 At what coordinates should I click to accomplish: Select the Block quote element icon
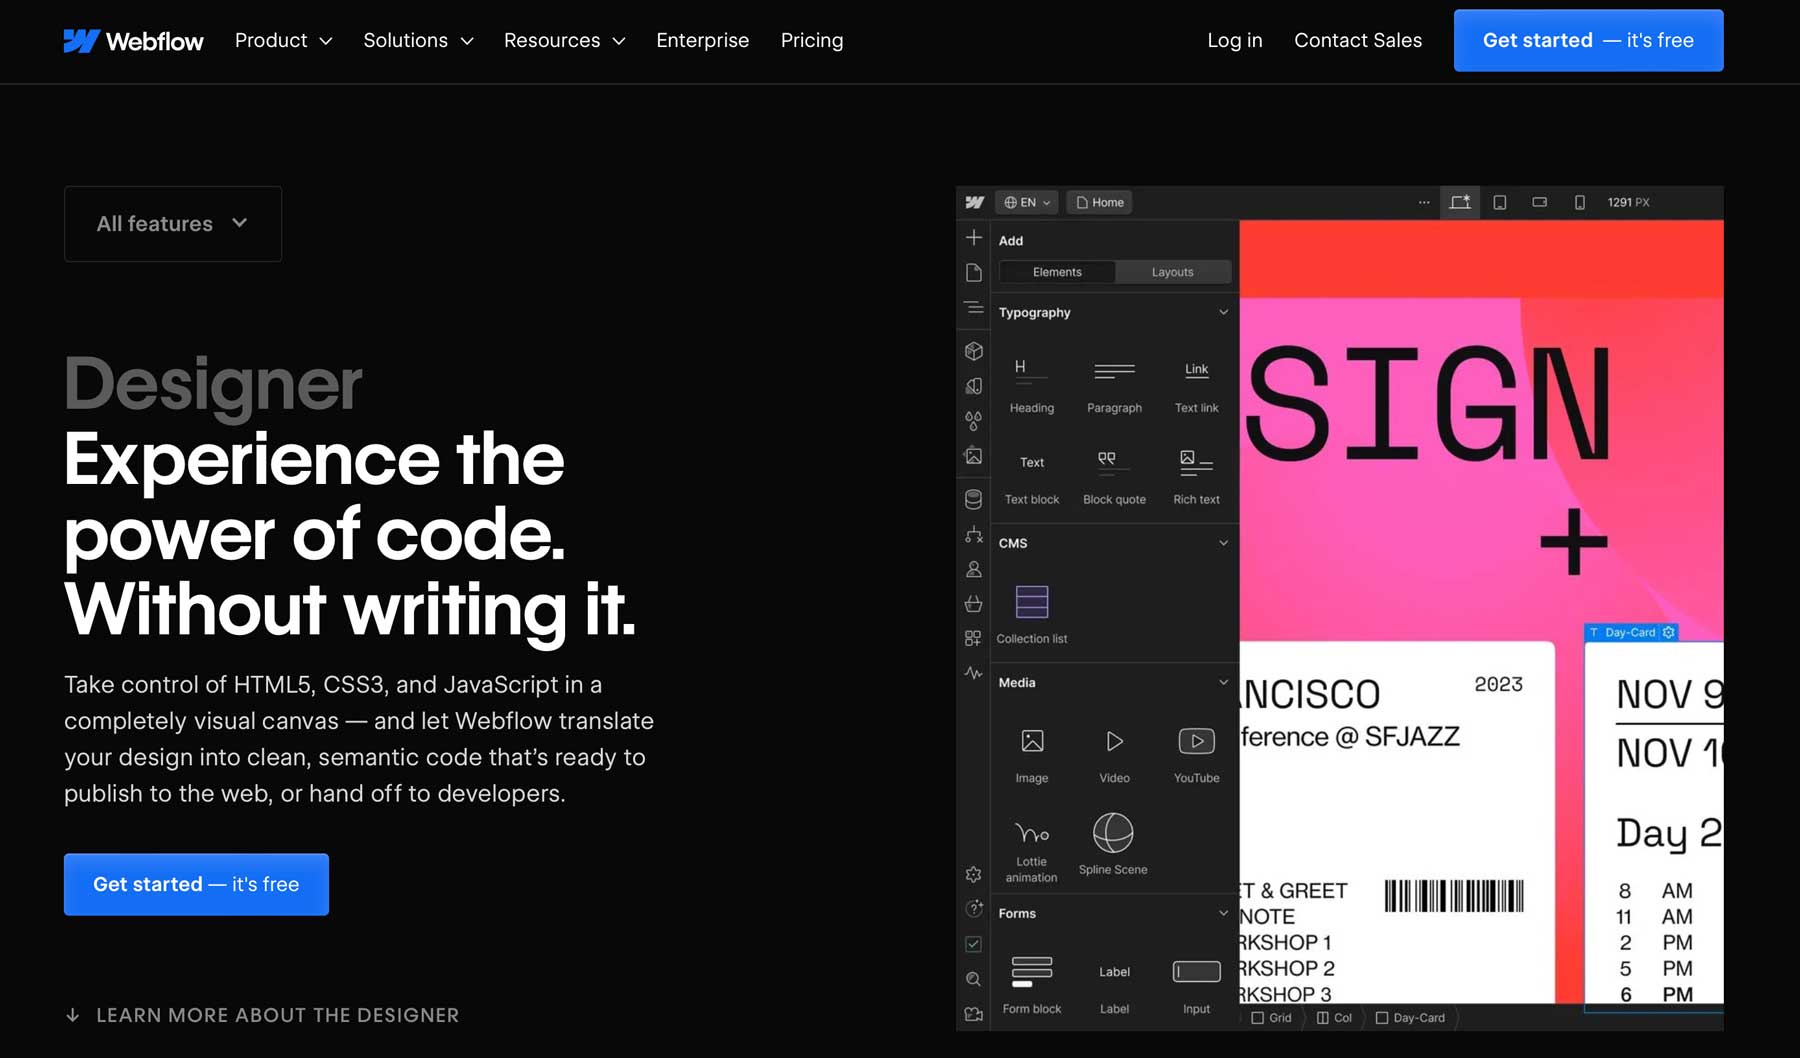click(1113, 461)
